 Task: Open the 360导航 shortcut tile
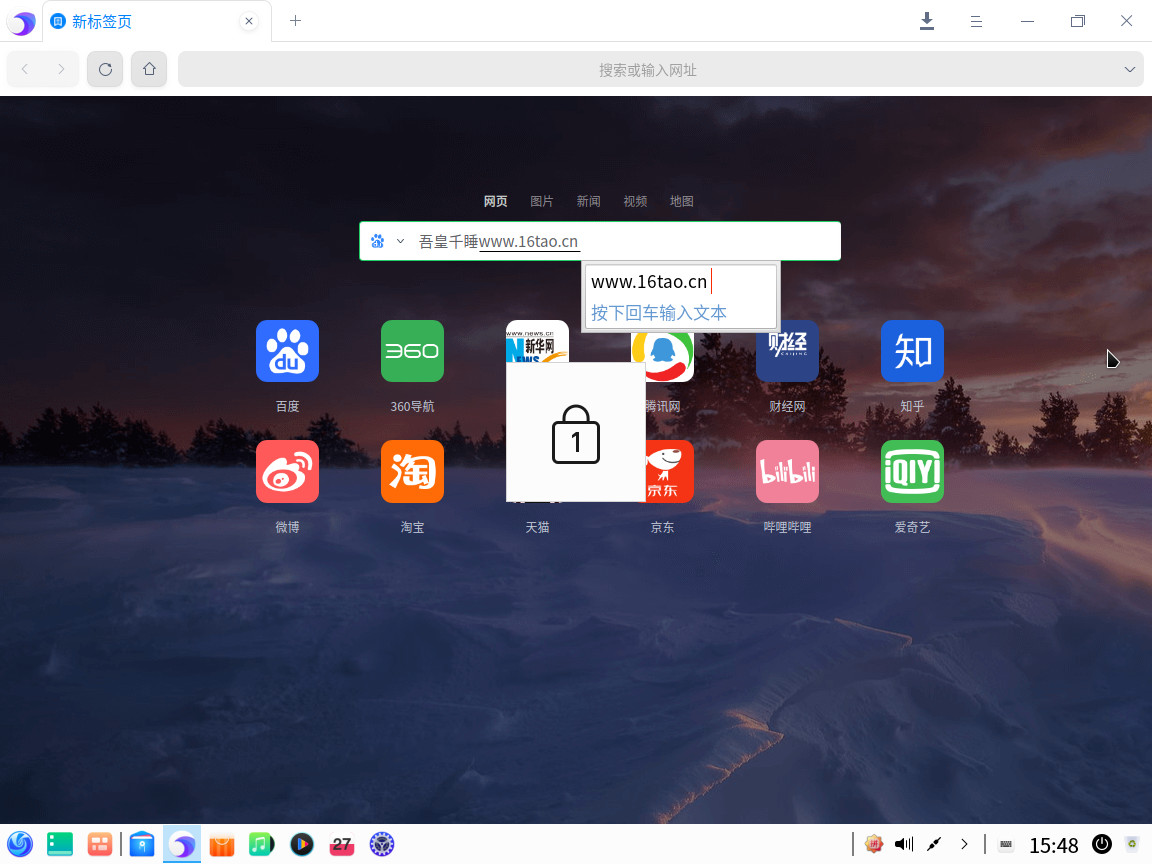[x=412, y=351]
